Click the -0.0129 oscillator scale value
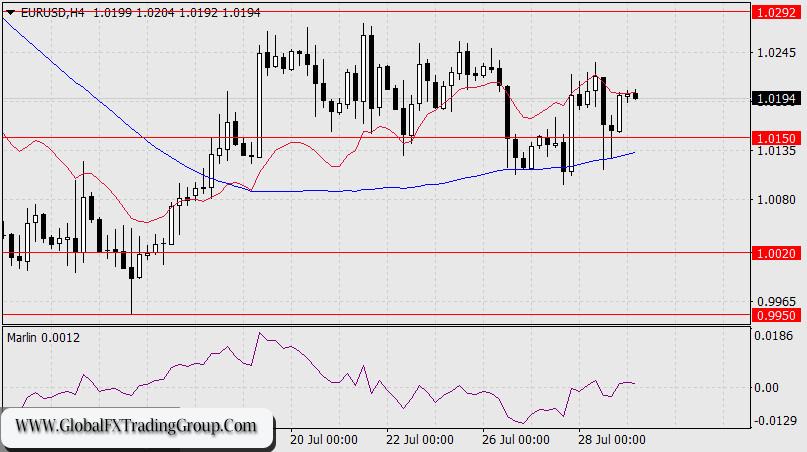 pyautogui.click(x=775, y=421)
